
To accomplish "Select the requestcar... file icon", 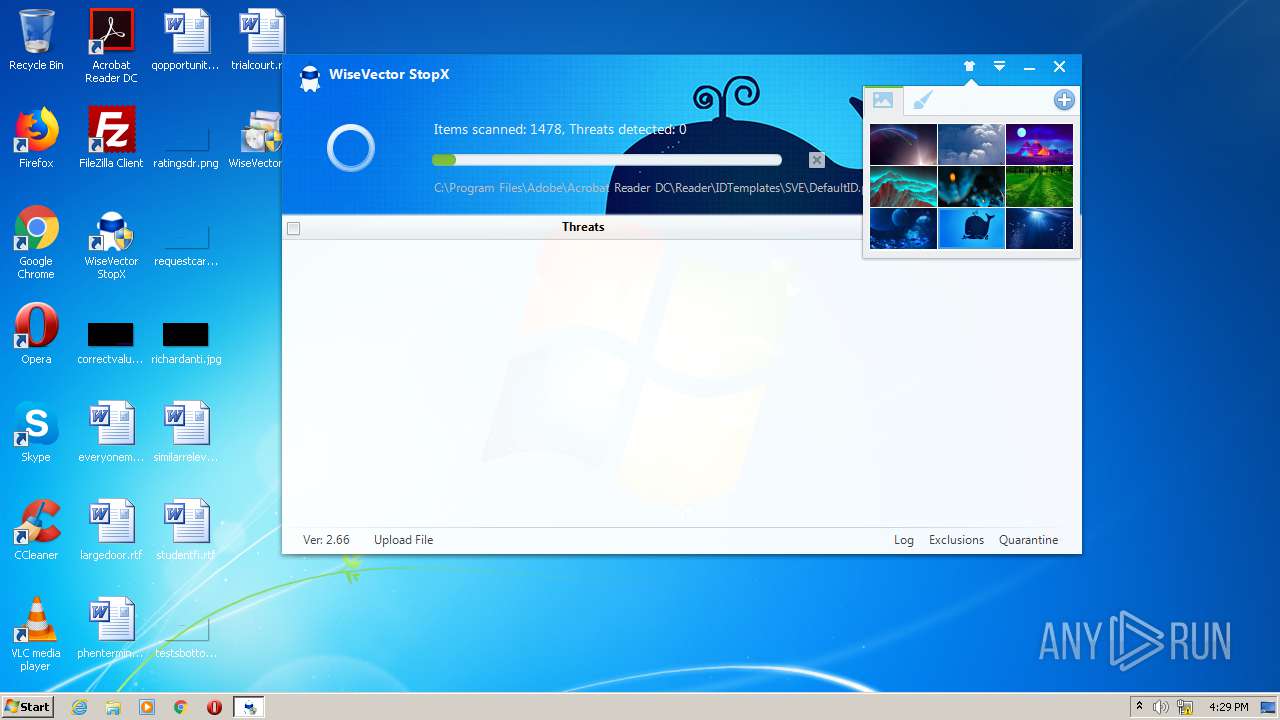I will tap(185, 245).
